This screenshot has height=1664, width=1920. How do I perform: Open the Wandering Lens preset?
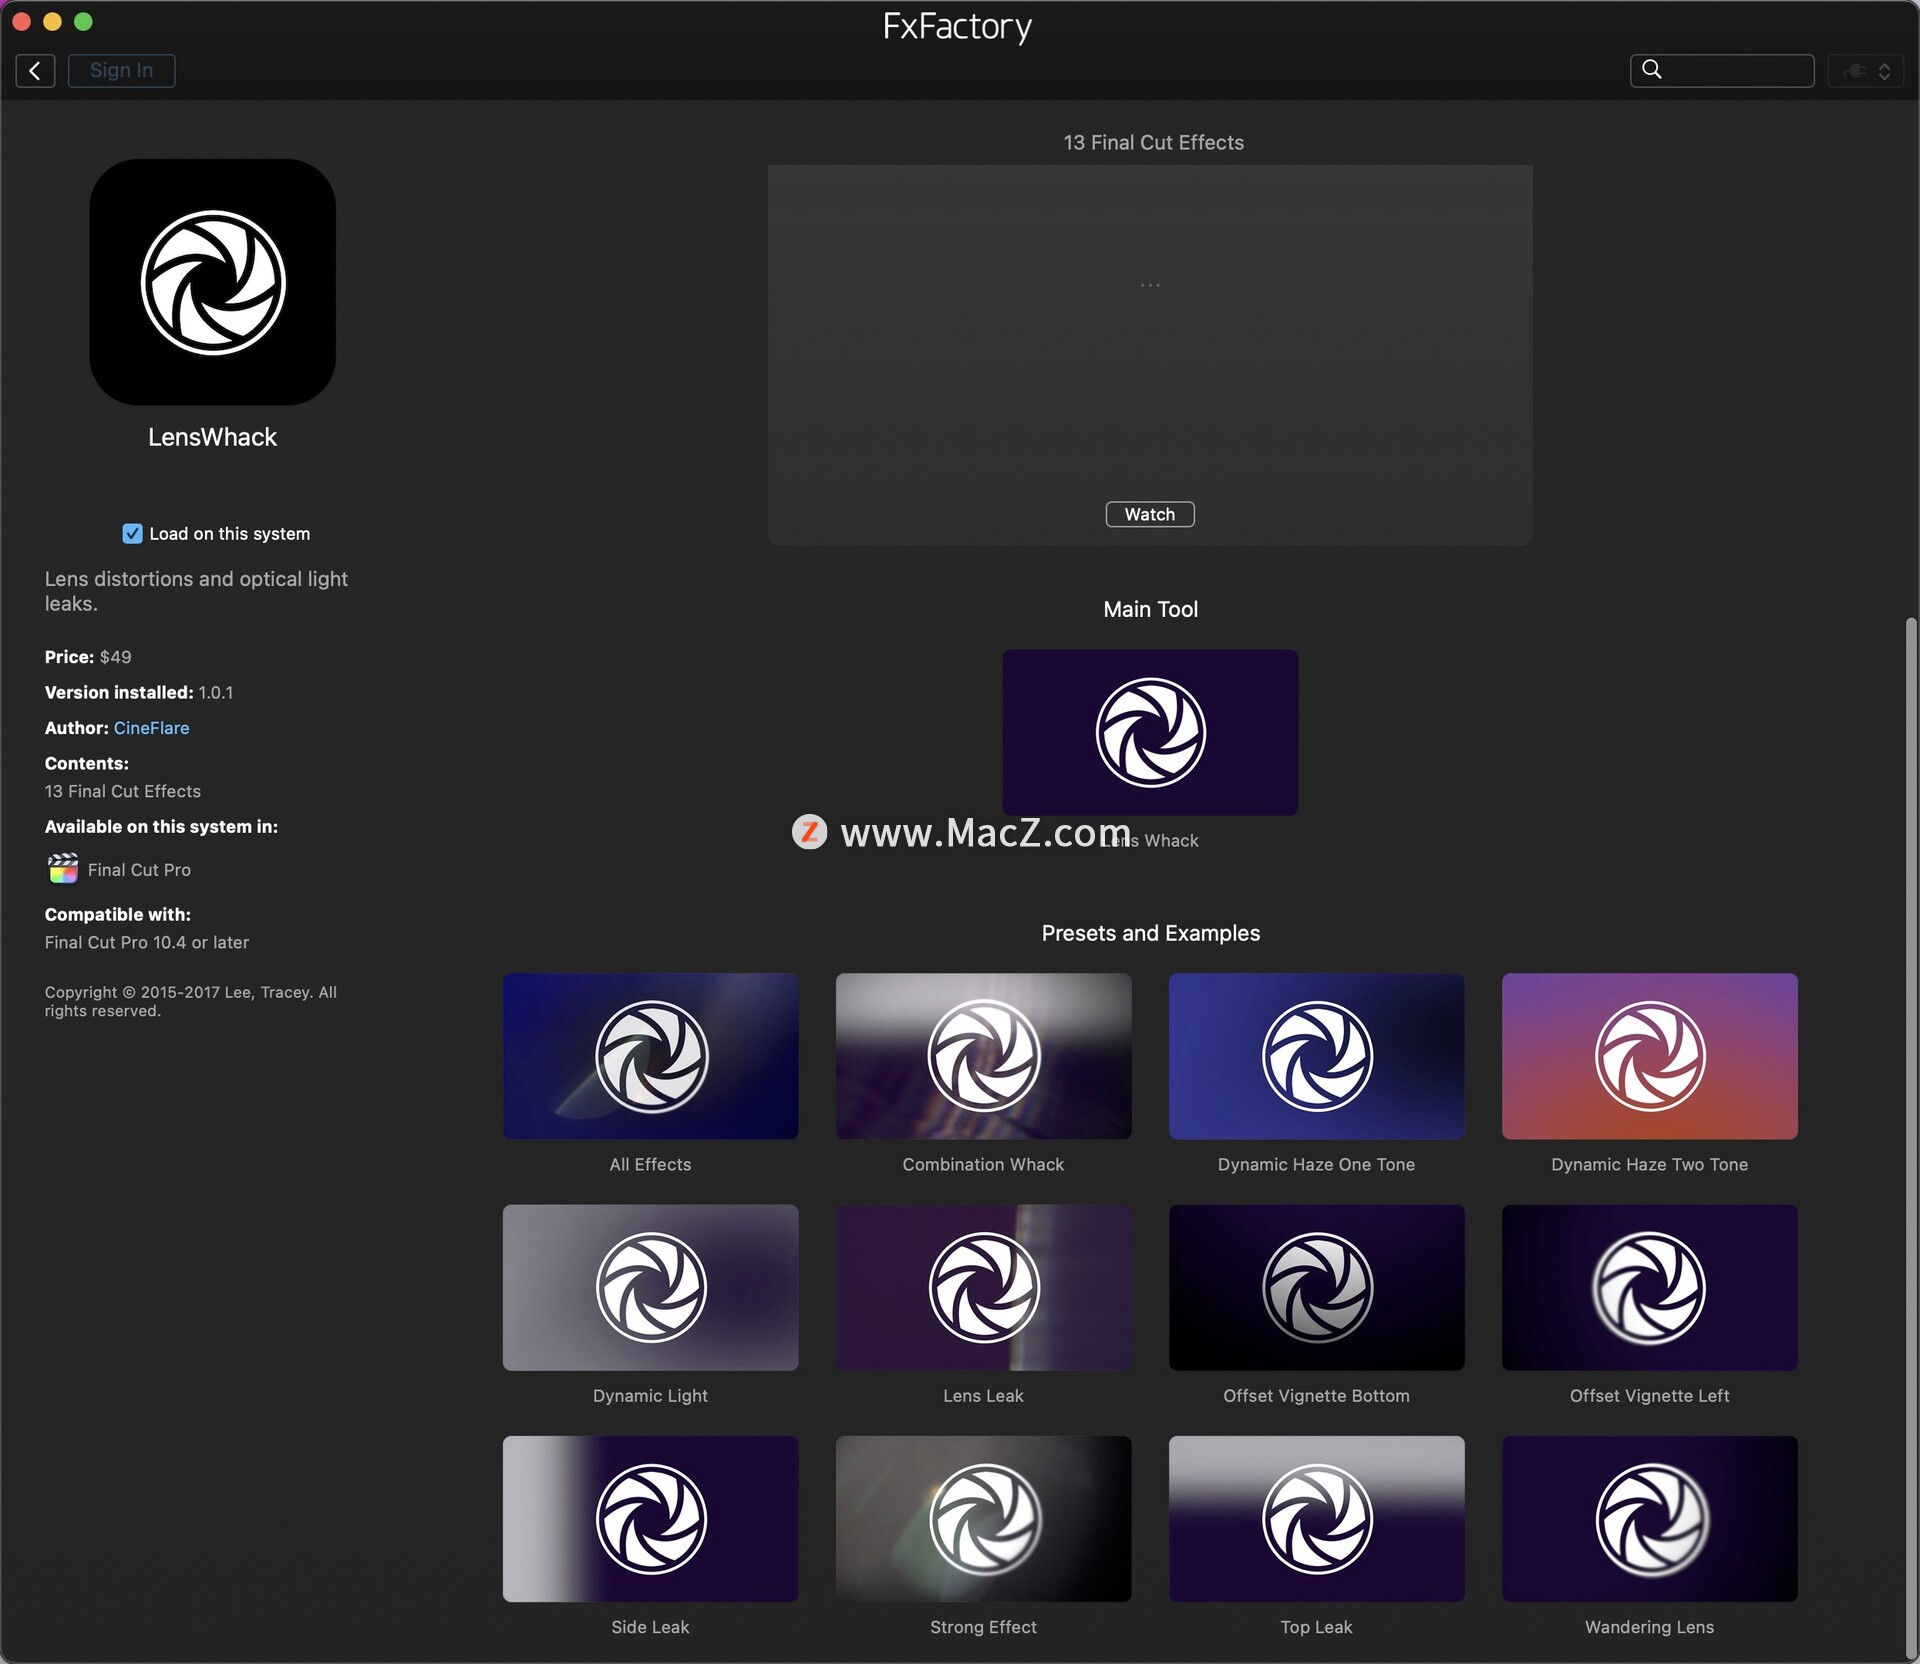pos(1649,1518)
